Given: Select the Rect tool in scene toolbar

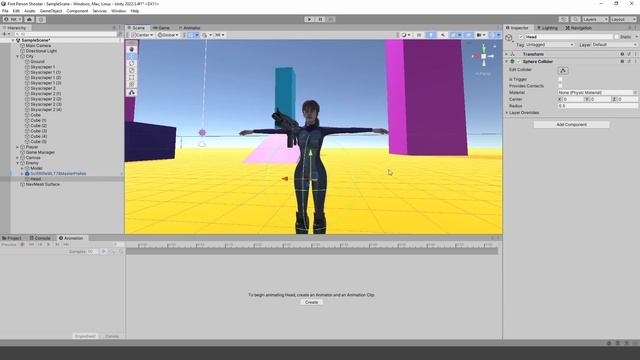Looking at the screenshot, I should [x=131, y=77].
